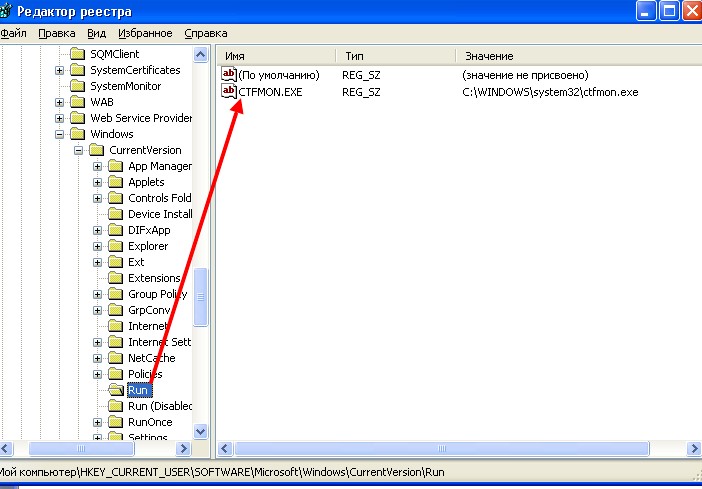Click the registry editor title bar icon

pos(5,11)
